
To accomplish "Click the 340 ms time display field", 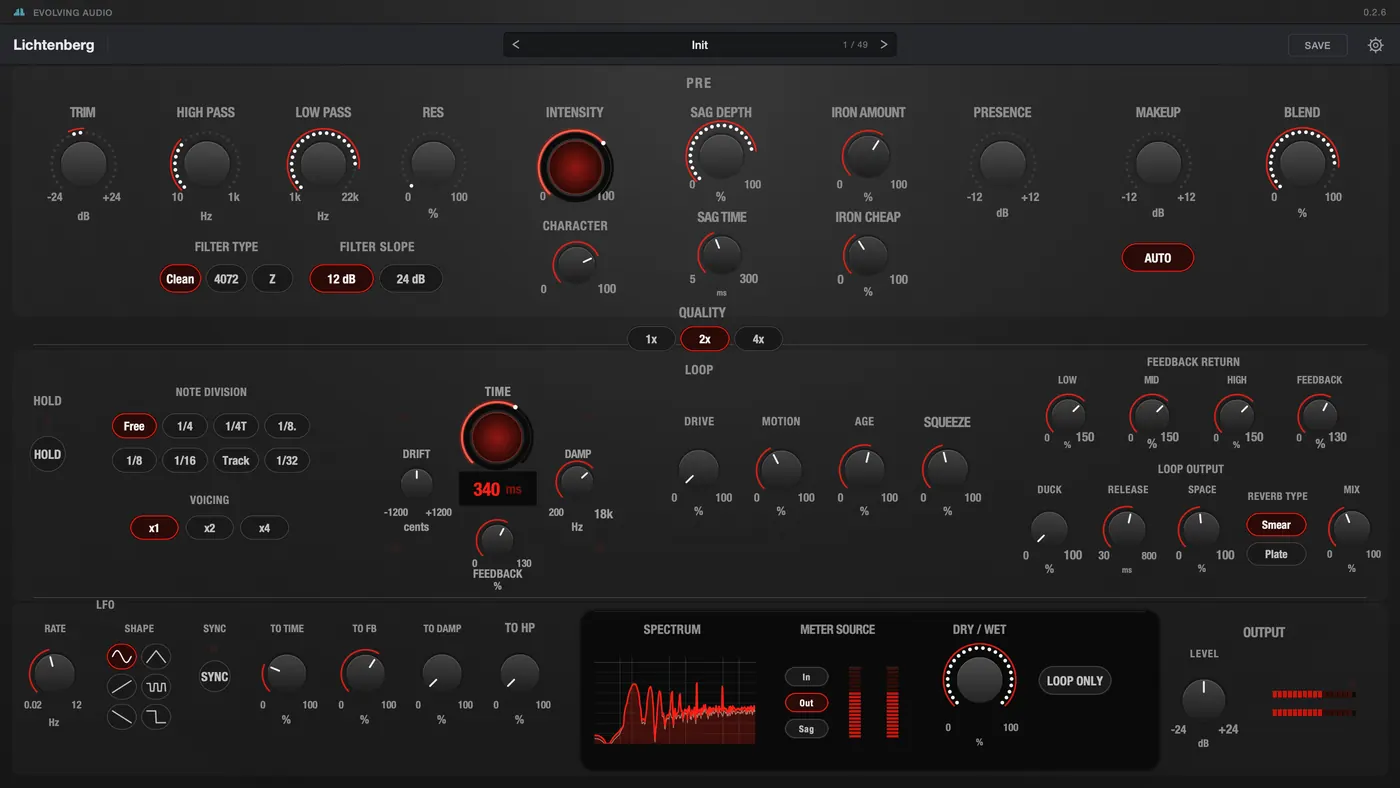I will [x=497, y=489].
